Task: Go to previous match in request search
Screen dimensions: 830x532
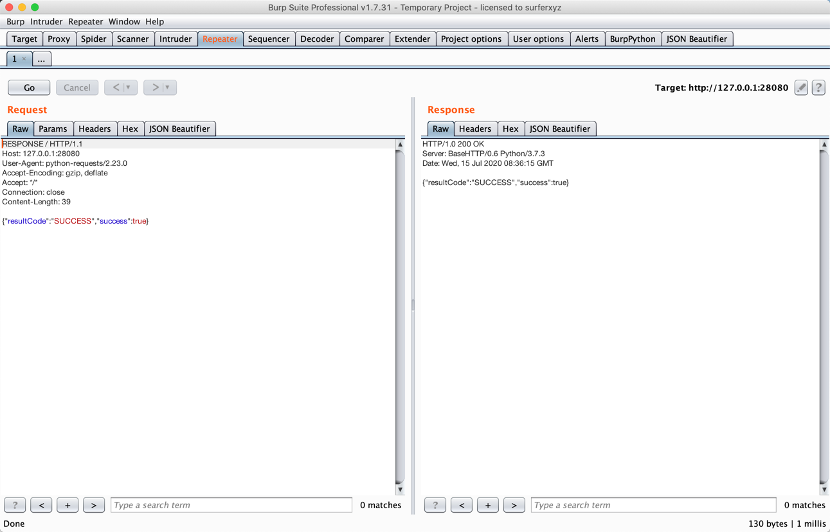Action: point(41,505)
